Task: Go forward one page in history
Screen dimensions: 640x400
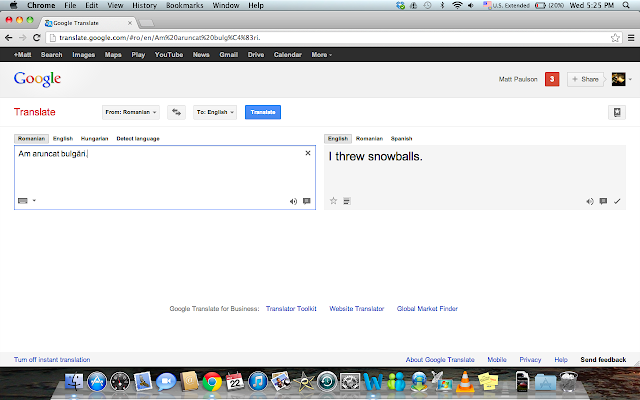Action: click(22, 38)
